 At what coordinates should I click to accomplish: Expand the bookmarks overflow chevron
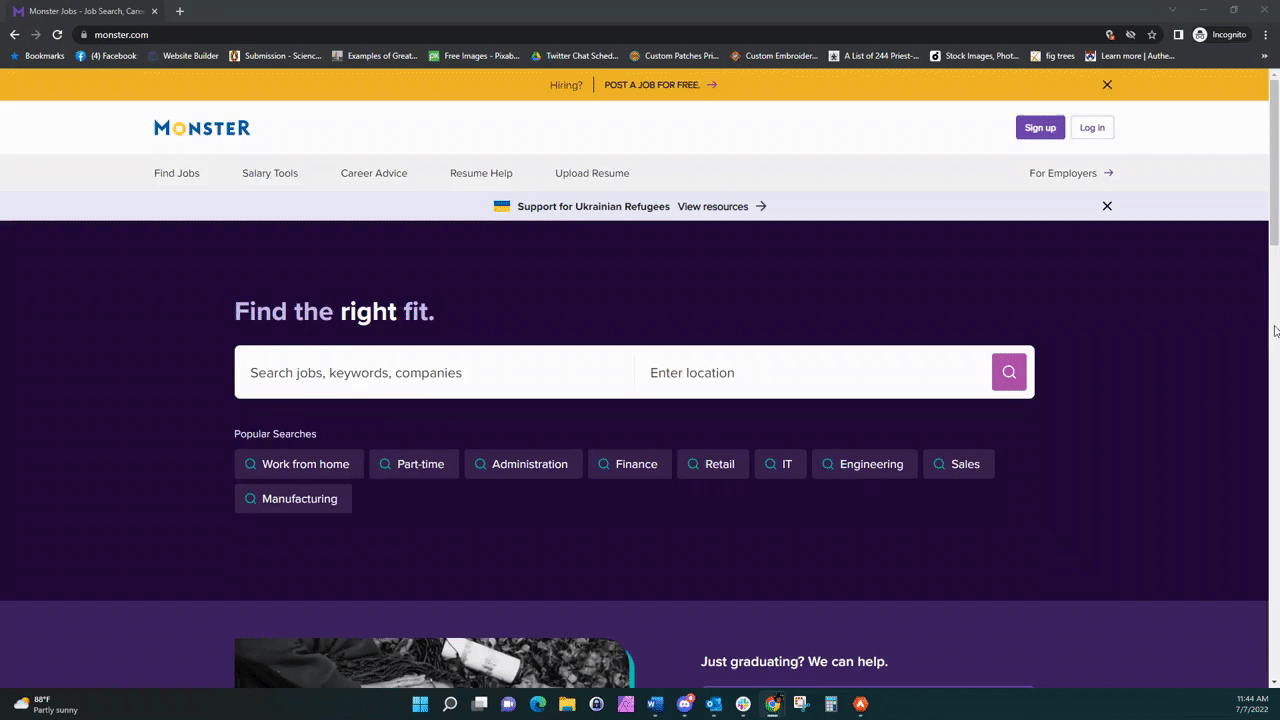tap(1265, 56)
